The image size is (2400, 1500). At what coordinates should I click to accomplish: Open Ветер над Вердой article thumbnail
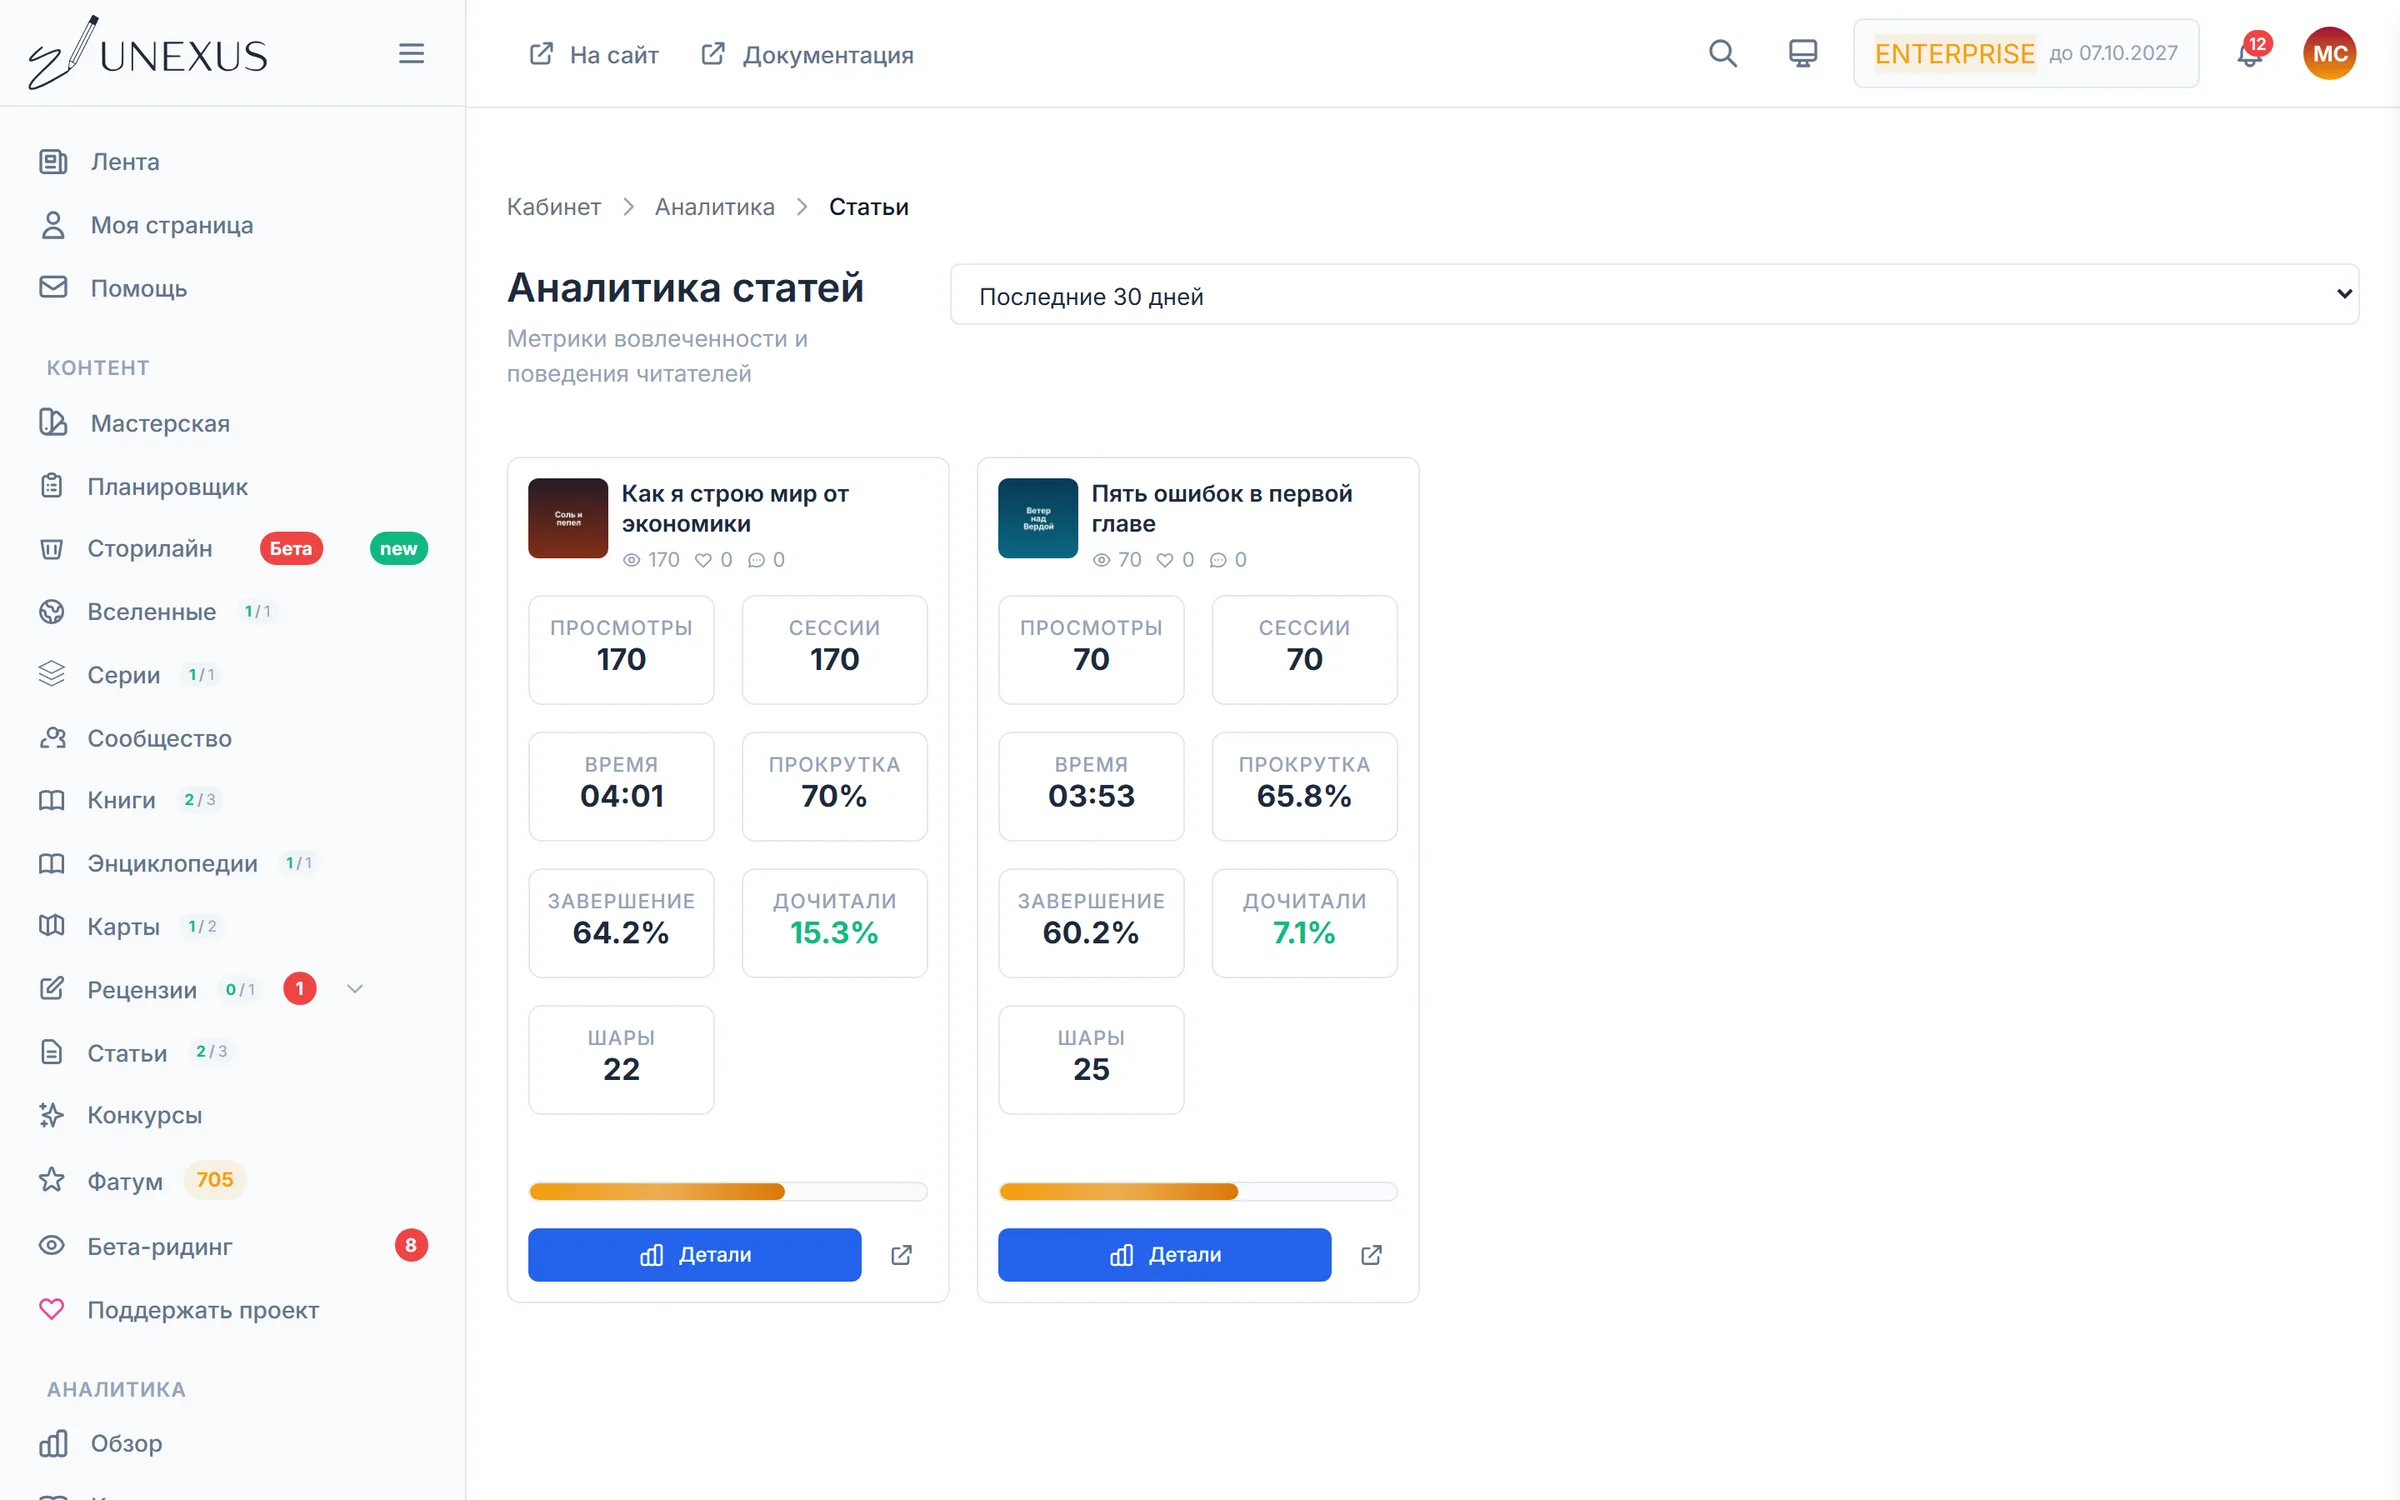(x=1038, y=518)
